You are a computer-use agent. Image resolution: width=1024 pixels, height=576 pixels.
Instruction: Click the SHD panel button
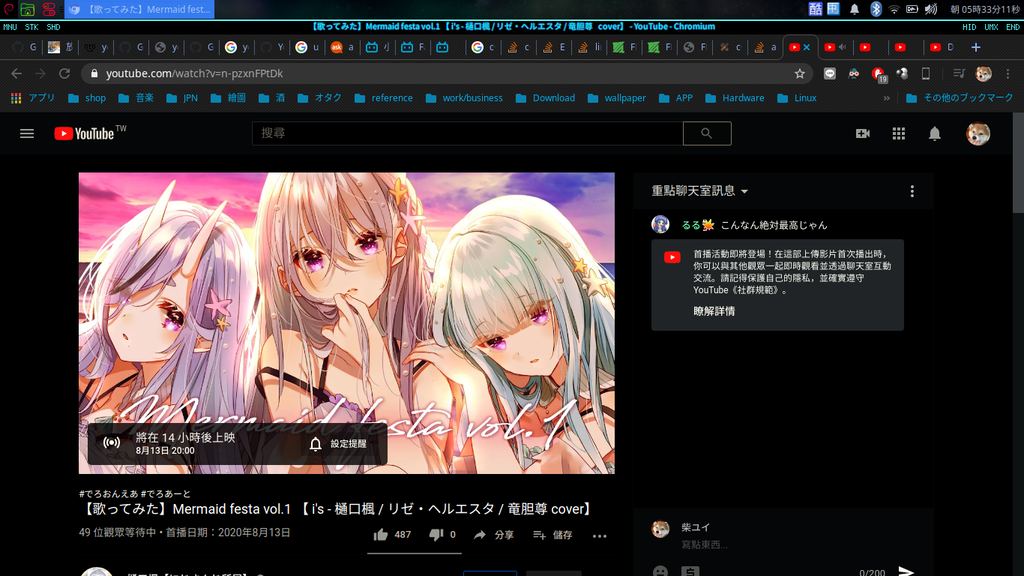click(53, 27)
